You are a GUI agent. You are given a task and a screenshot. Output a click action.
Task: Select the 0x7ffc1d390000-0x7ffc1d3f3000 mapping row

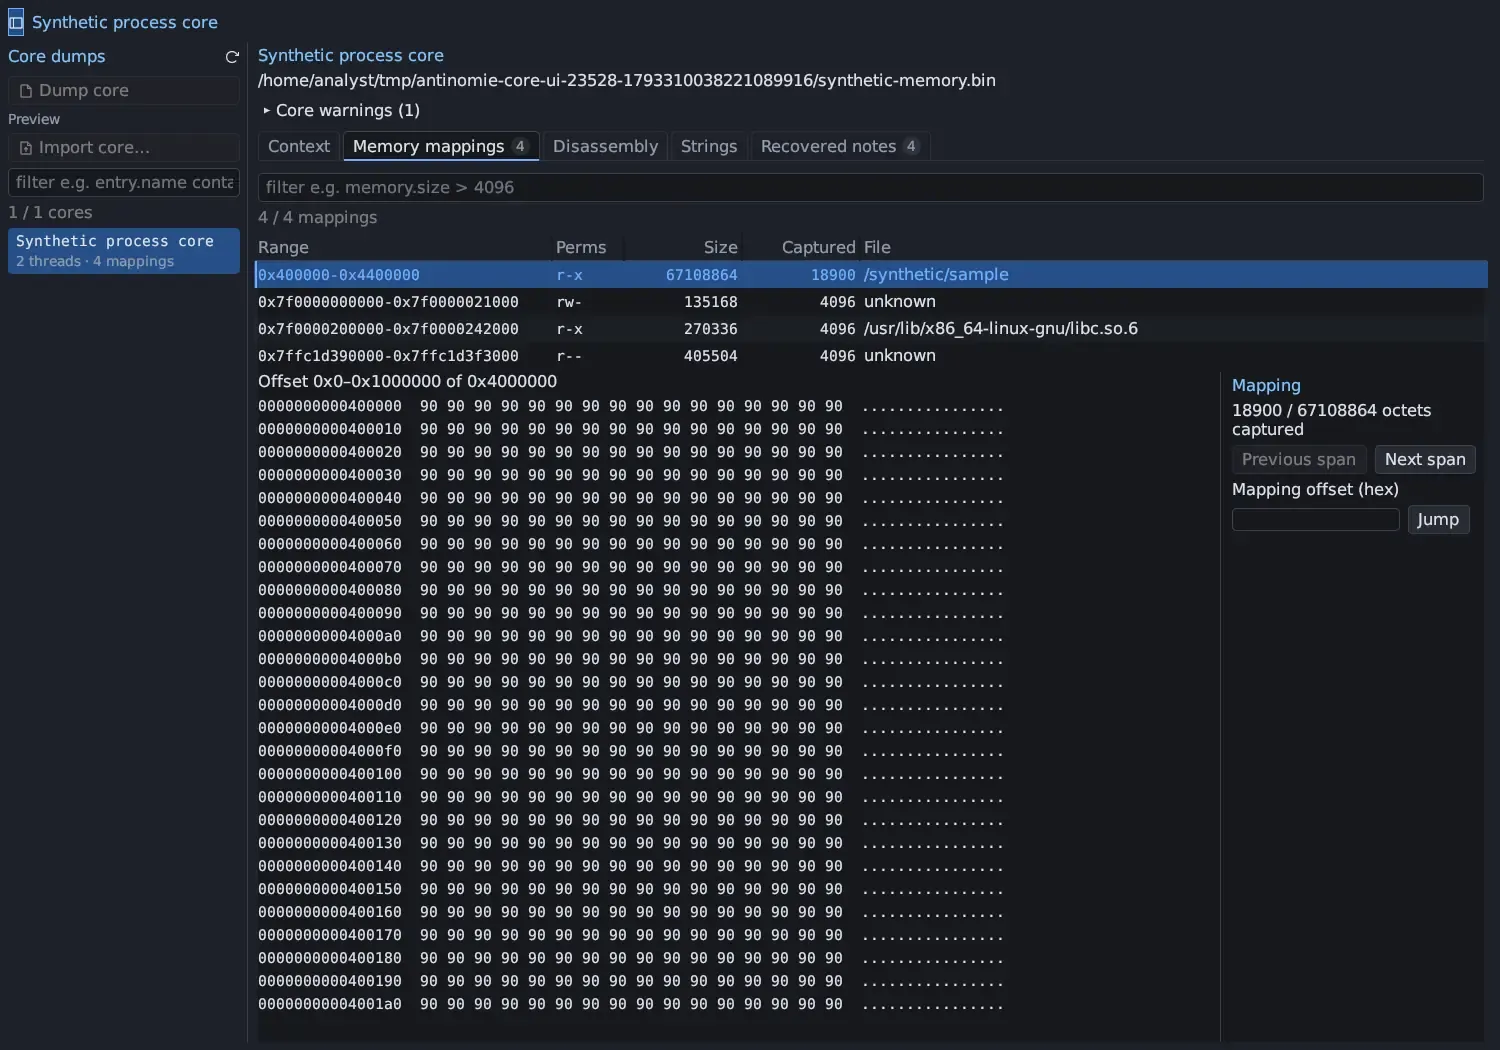871,356
